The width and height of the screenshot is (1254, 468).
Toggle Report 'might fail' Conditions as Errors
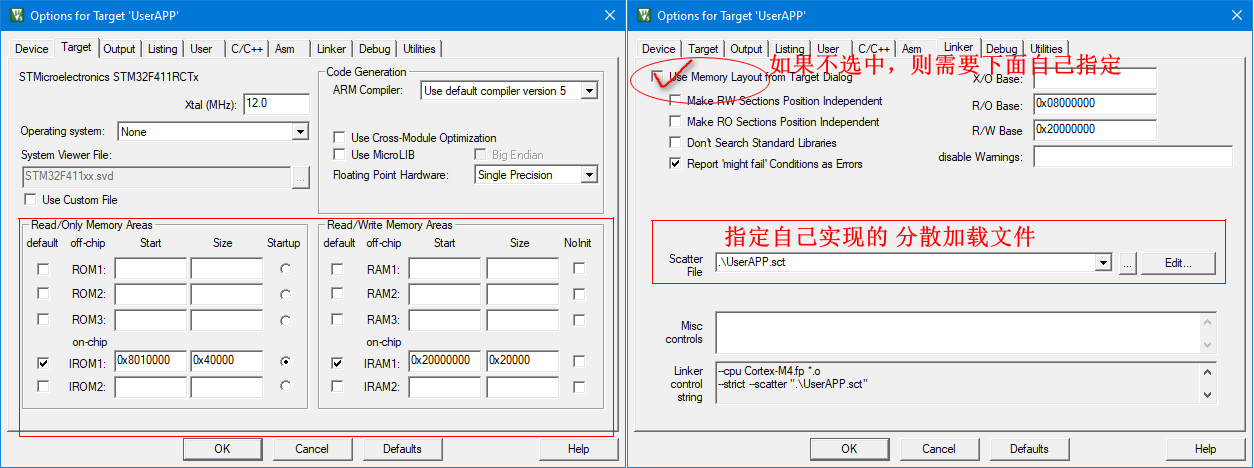[x=675, y=164]
